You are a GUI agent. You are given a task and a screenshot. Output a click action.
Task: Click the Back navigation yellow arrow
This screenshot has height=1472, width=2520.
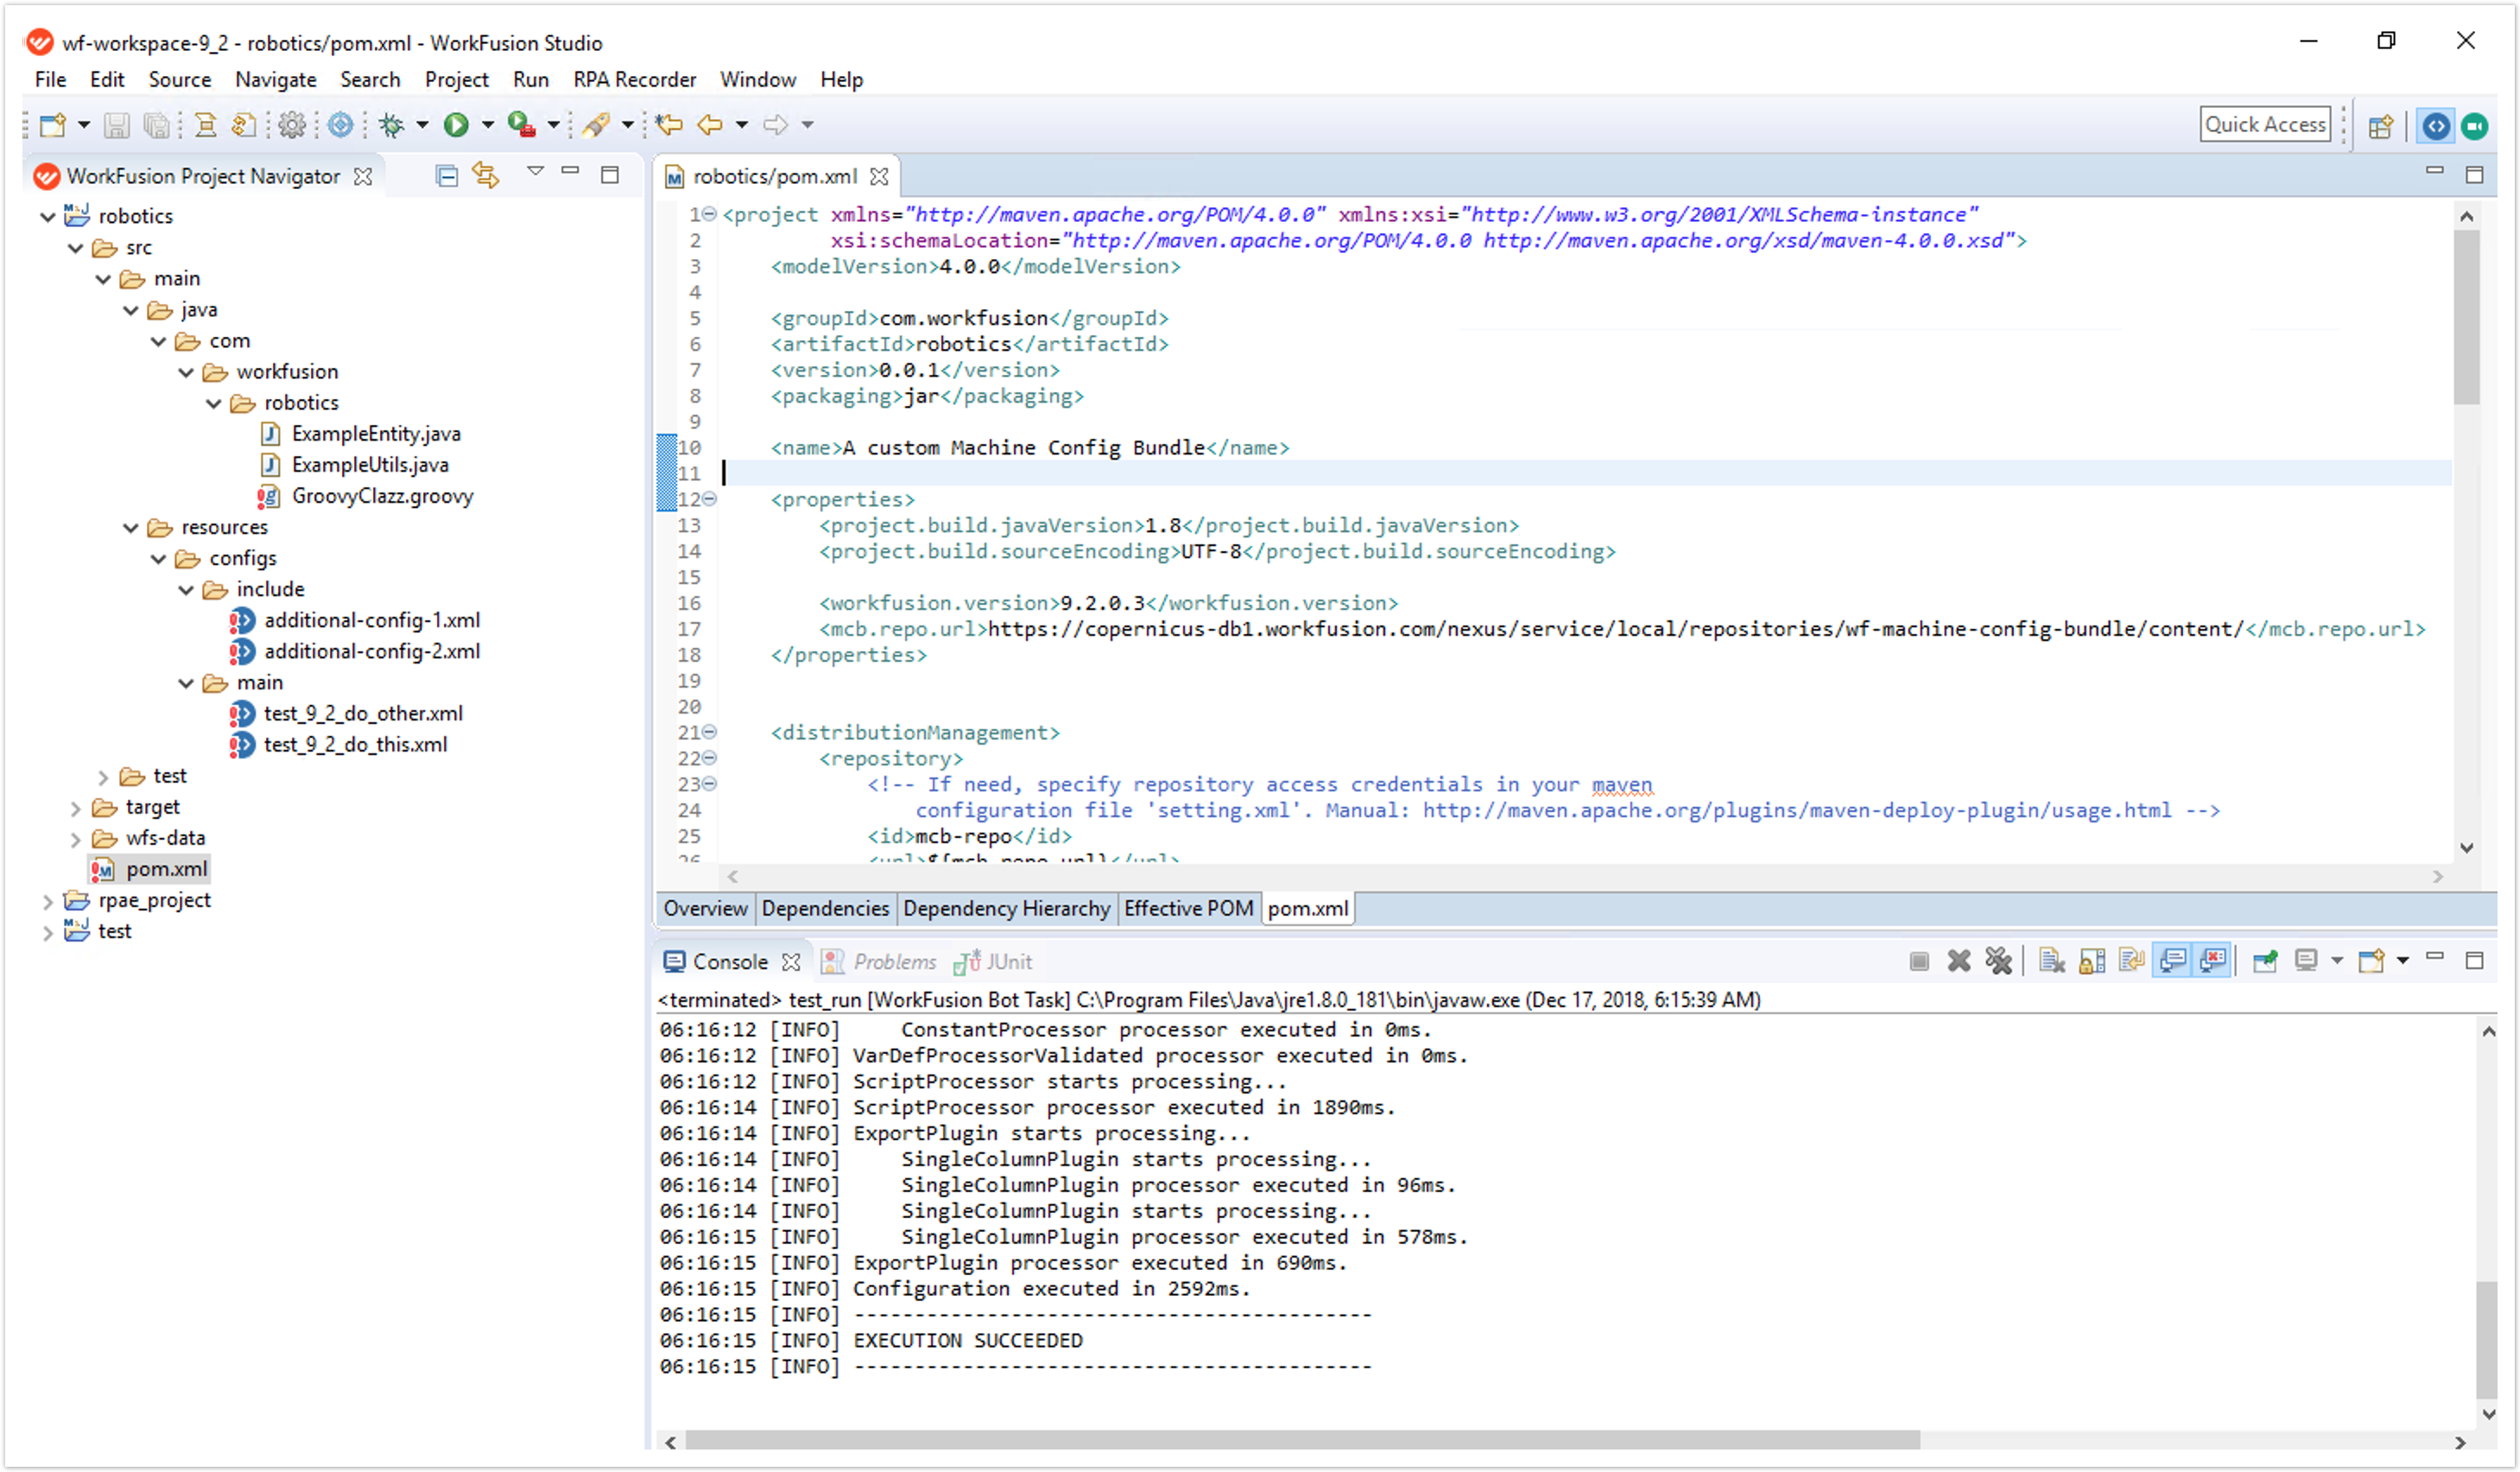tap(710, 125)
